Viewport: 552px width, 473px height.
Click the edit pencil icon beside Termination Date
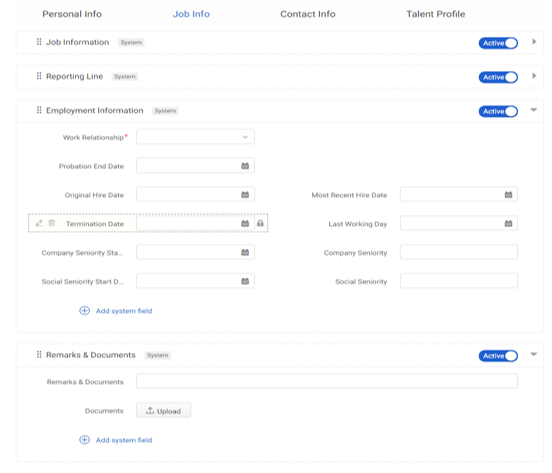(x=39, y=223)
